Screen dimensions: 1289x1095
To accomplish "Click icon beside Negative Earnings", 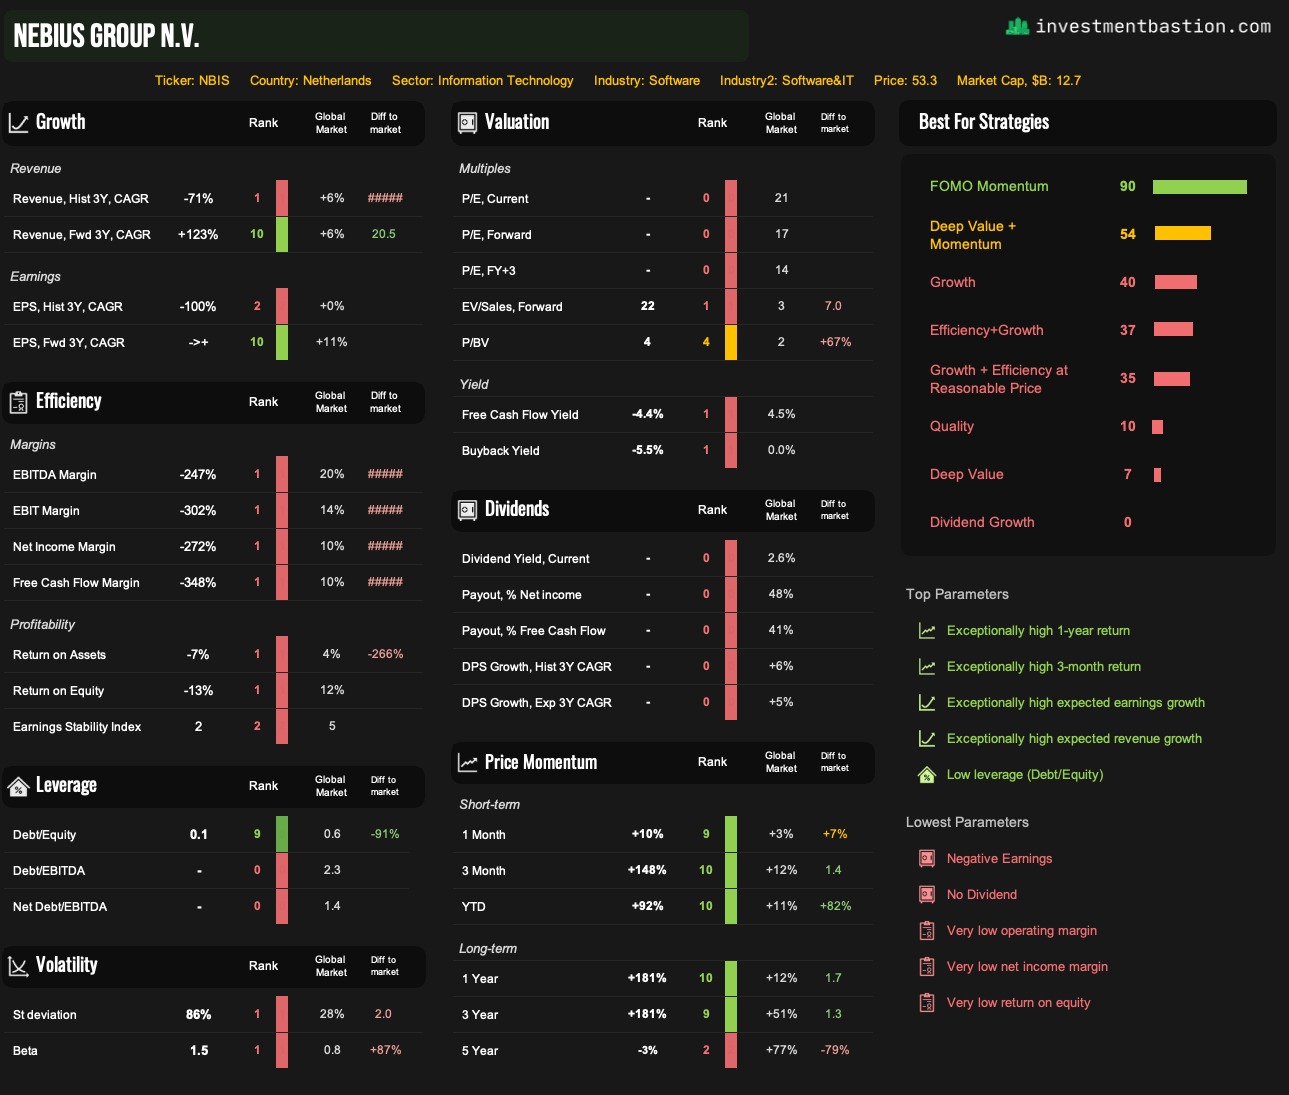I will point(927,859).
